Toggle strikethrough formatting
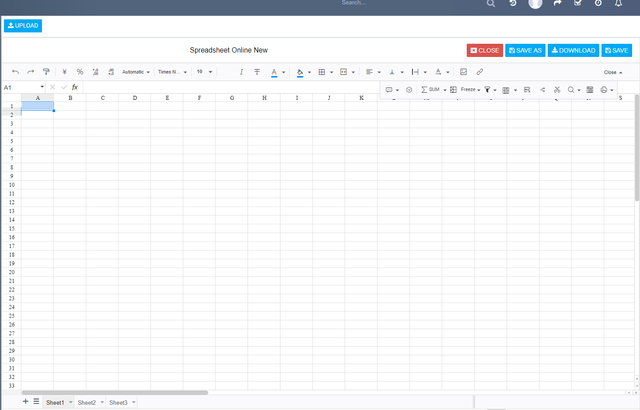Image resolution: width=640 pixels, height=410 pixels. coord(257,72)
